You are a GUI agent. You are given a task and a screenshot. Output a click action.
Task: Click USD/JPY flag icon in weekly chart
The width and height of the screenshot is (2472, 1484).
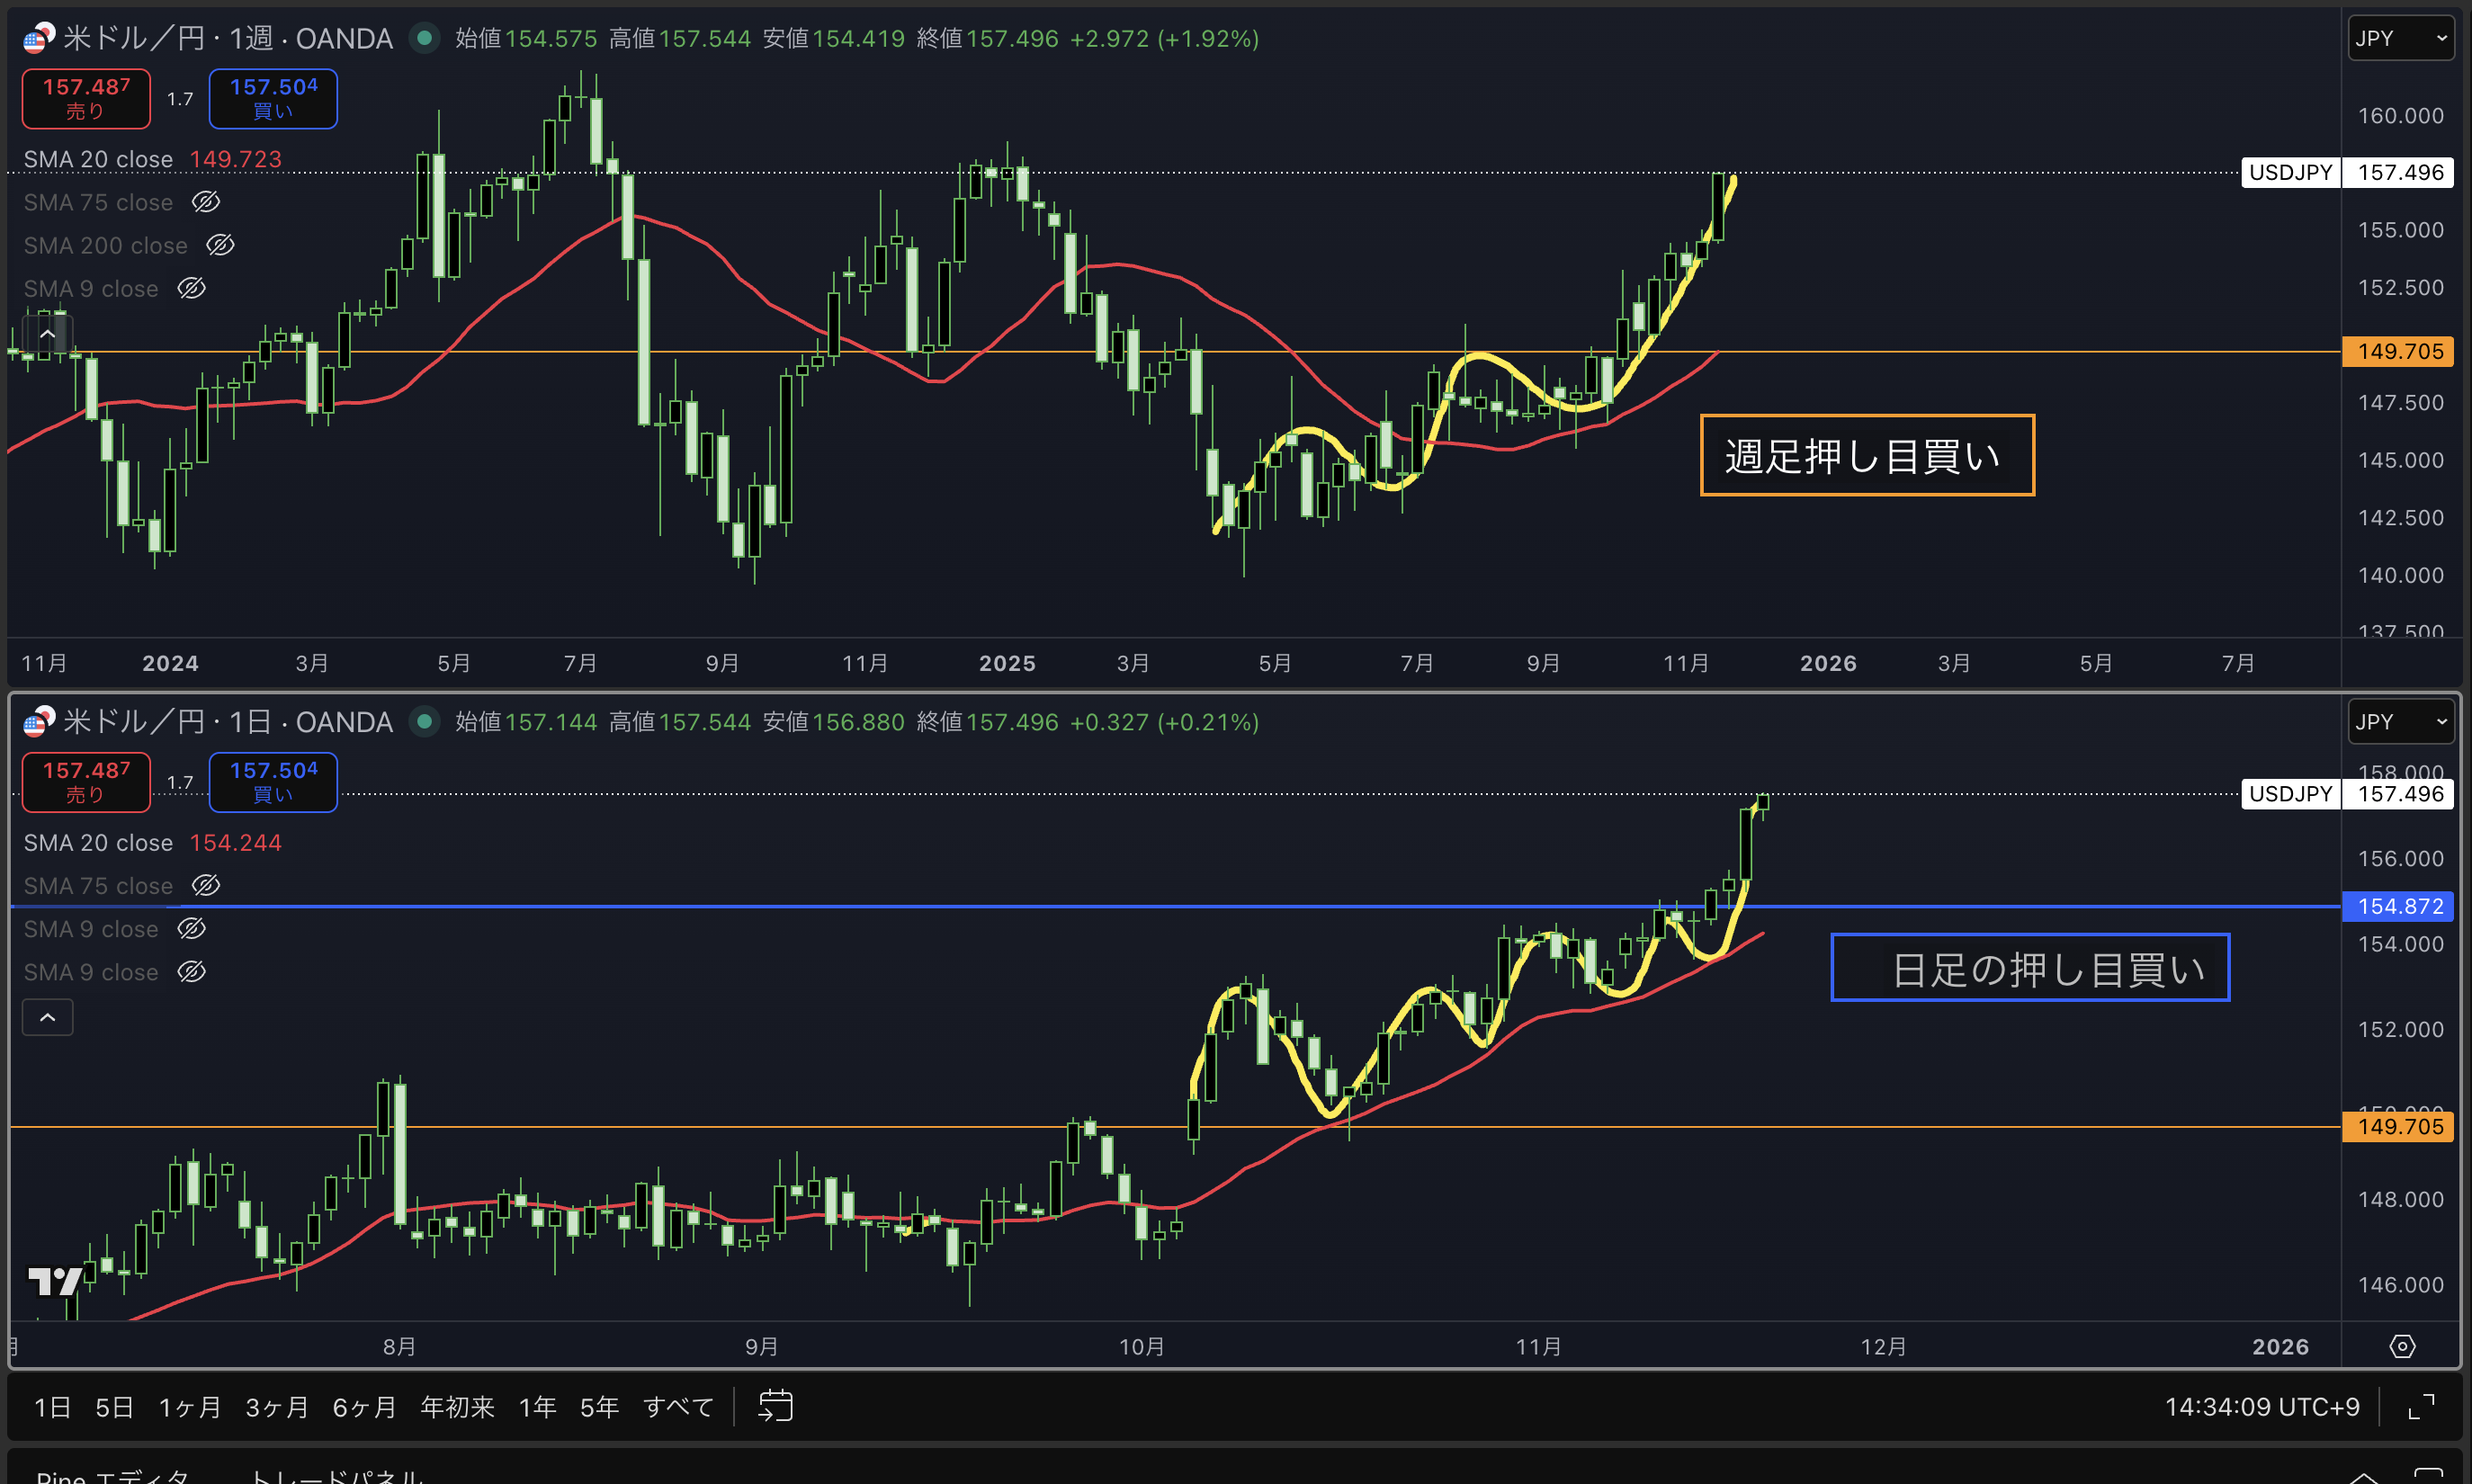pos(39,38)
